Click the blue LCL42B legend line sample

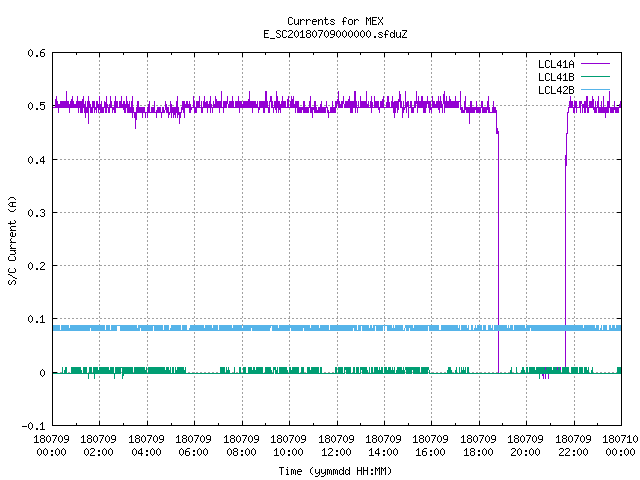pyautogui.click(x=595, y=89)
